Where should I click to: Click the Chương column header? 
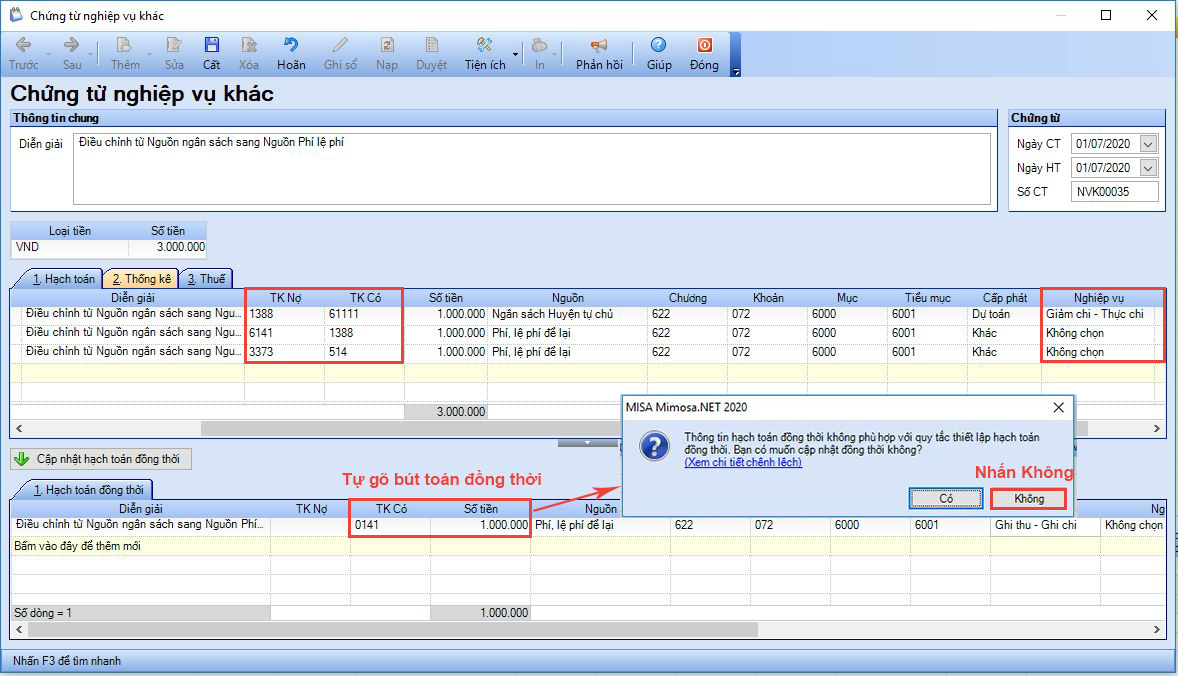coord(687,298)
